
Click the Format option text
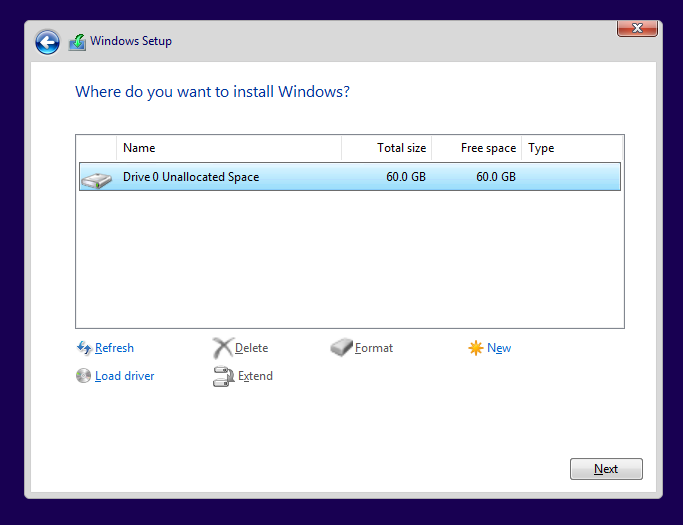(x=374, y=348)
